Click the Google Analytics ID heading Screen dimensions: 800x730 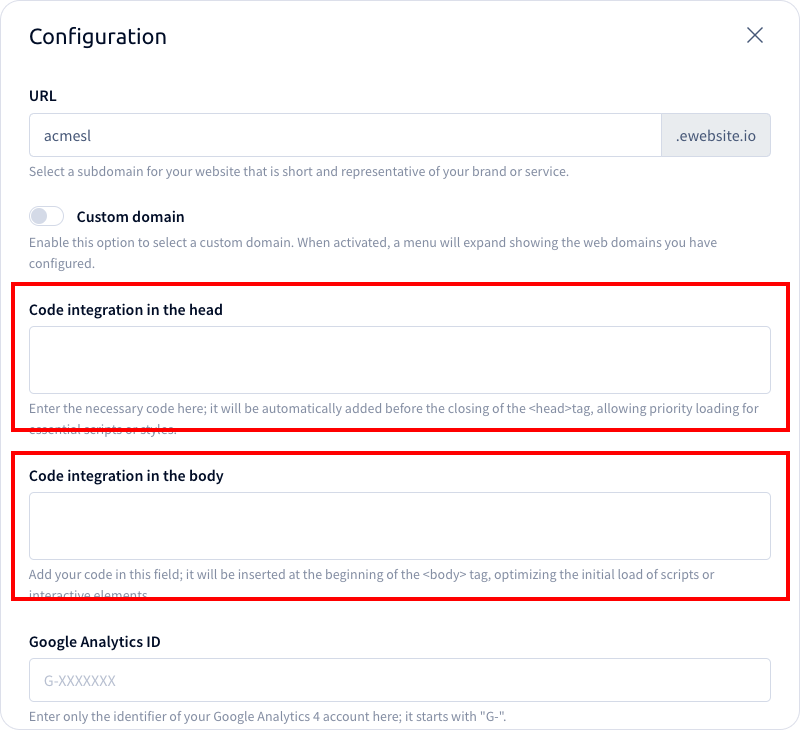(95, 641)
